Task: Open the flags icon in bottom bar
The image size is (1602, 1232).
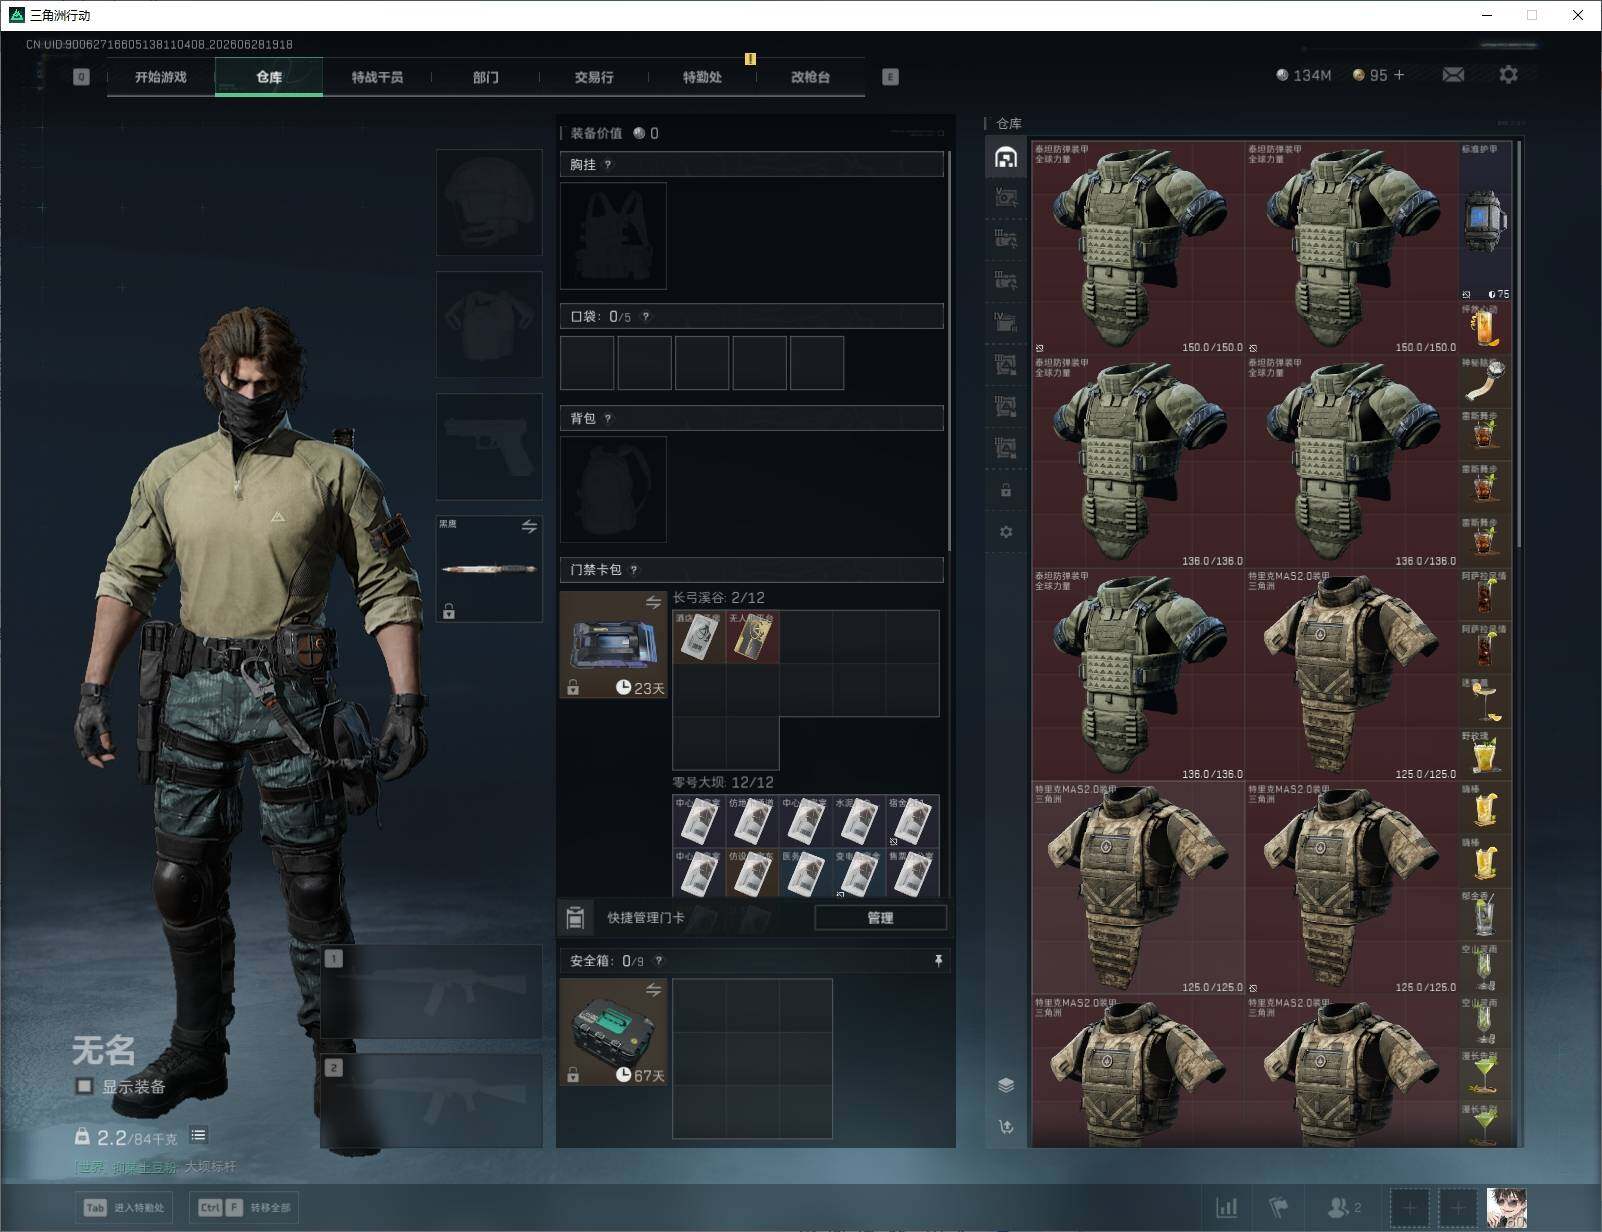Action: point(1278,1208)
